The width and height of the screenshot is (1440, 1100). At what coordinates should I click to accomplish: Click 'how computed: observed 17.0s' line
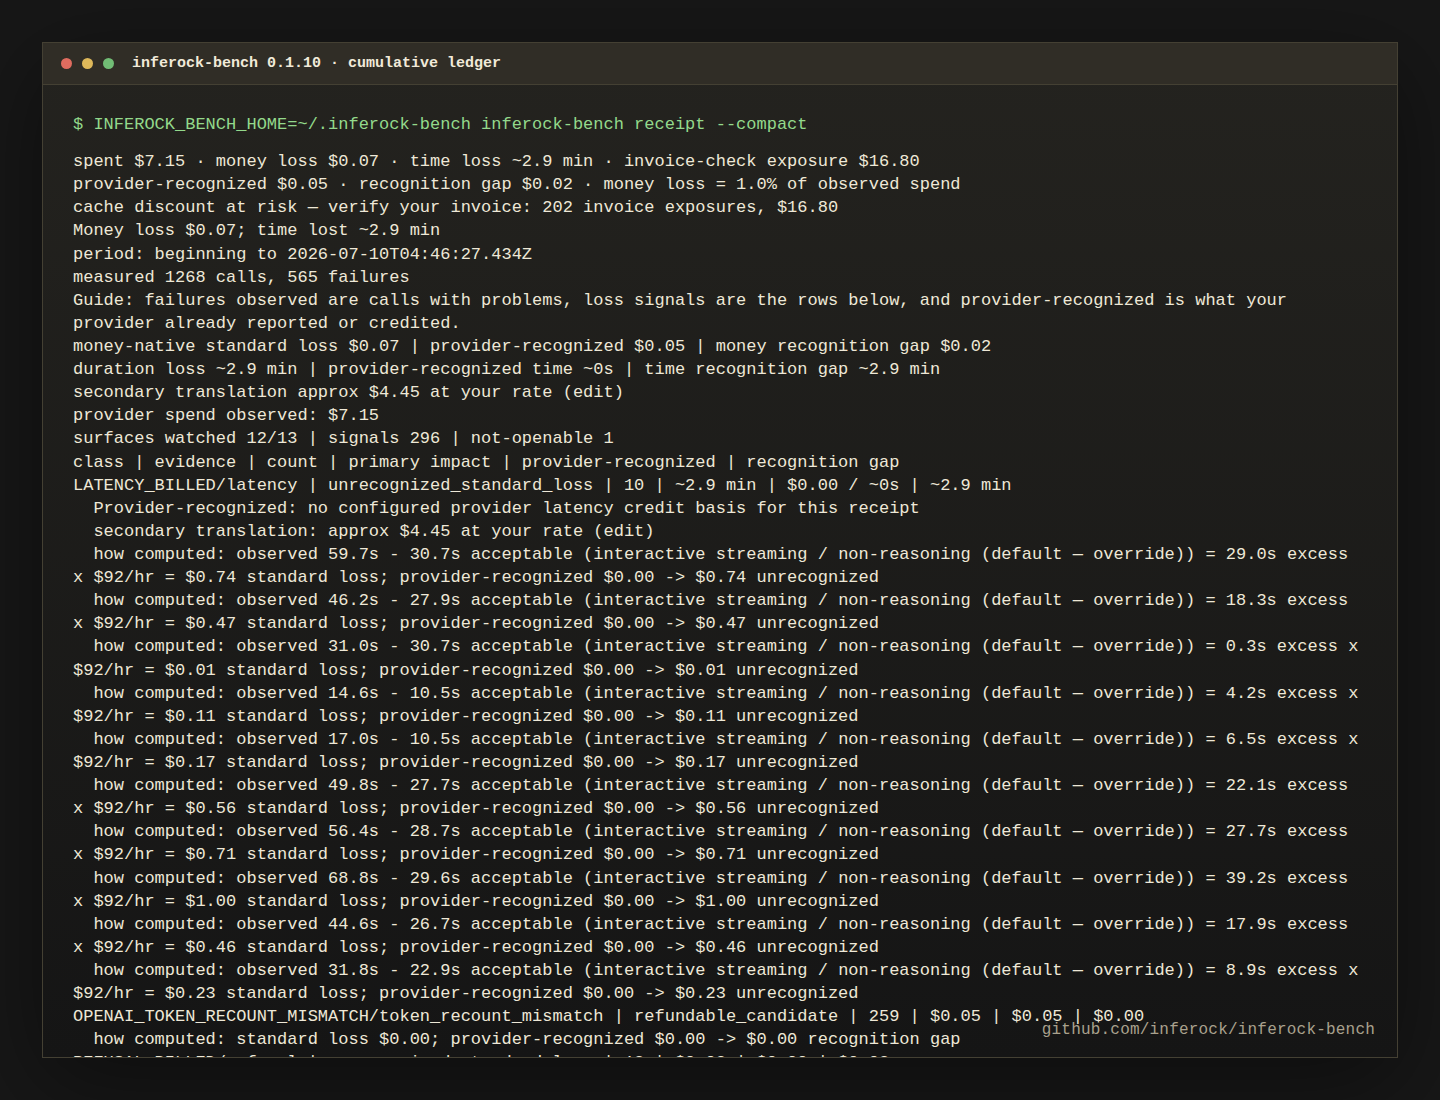(x=725, y=739)
